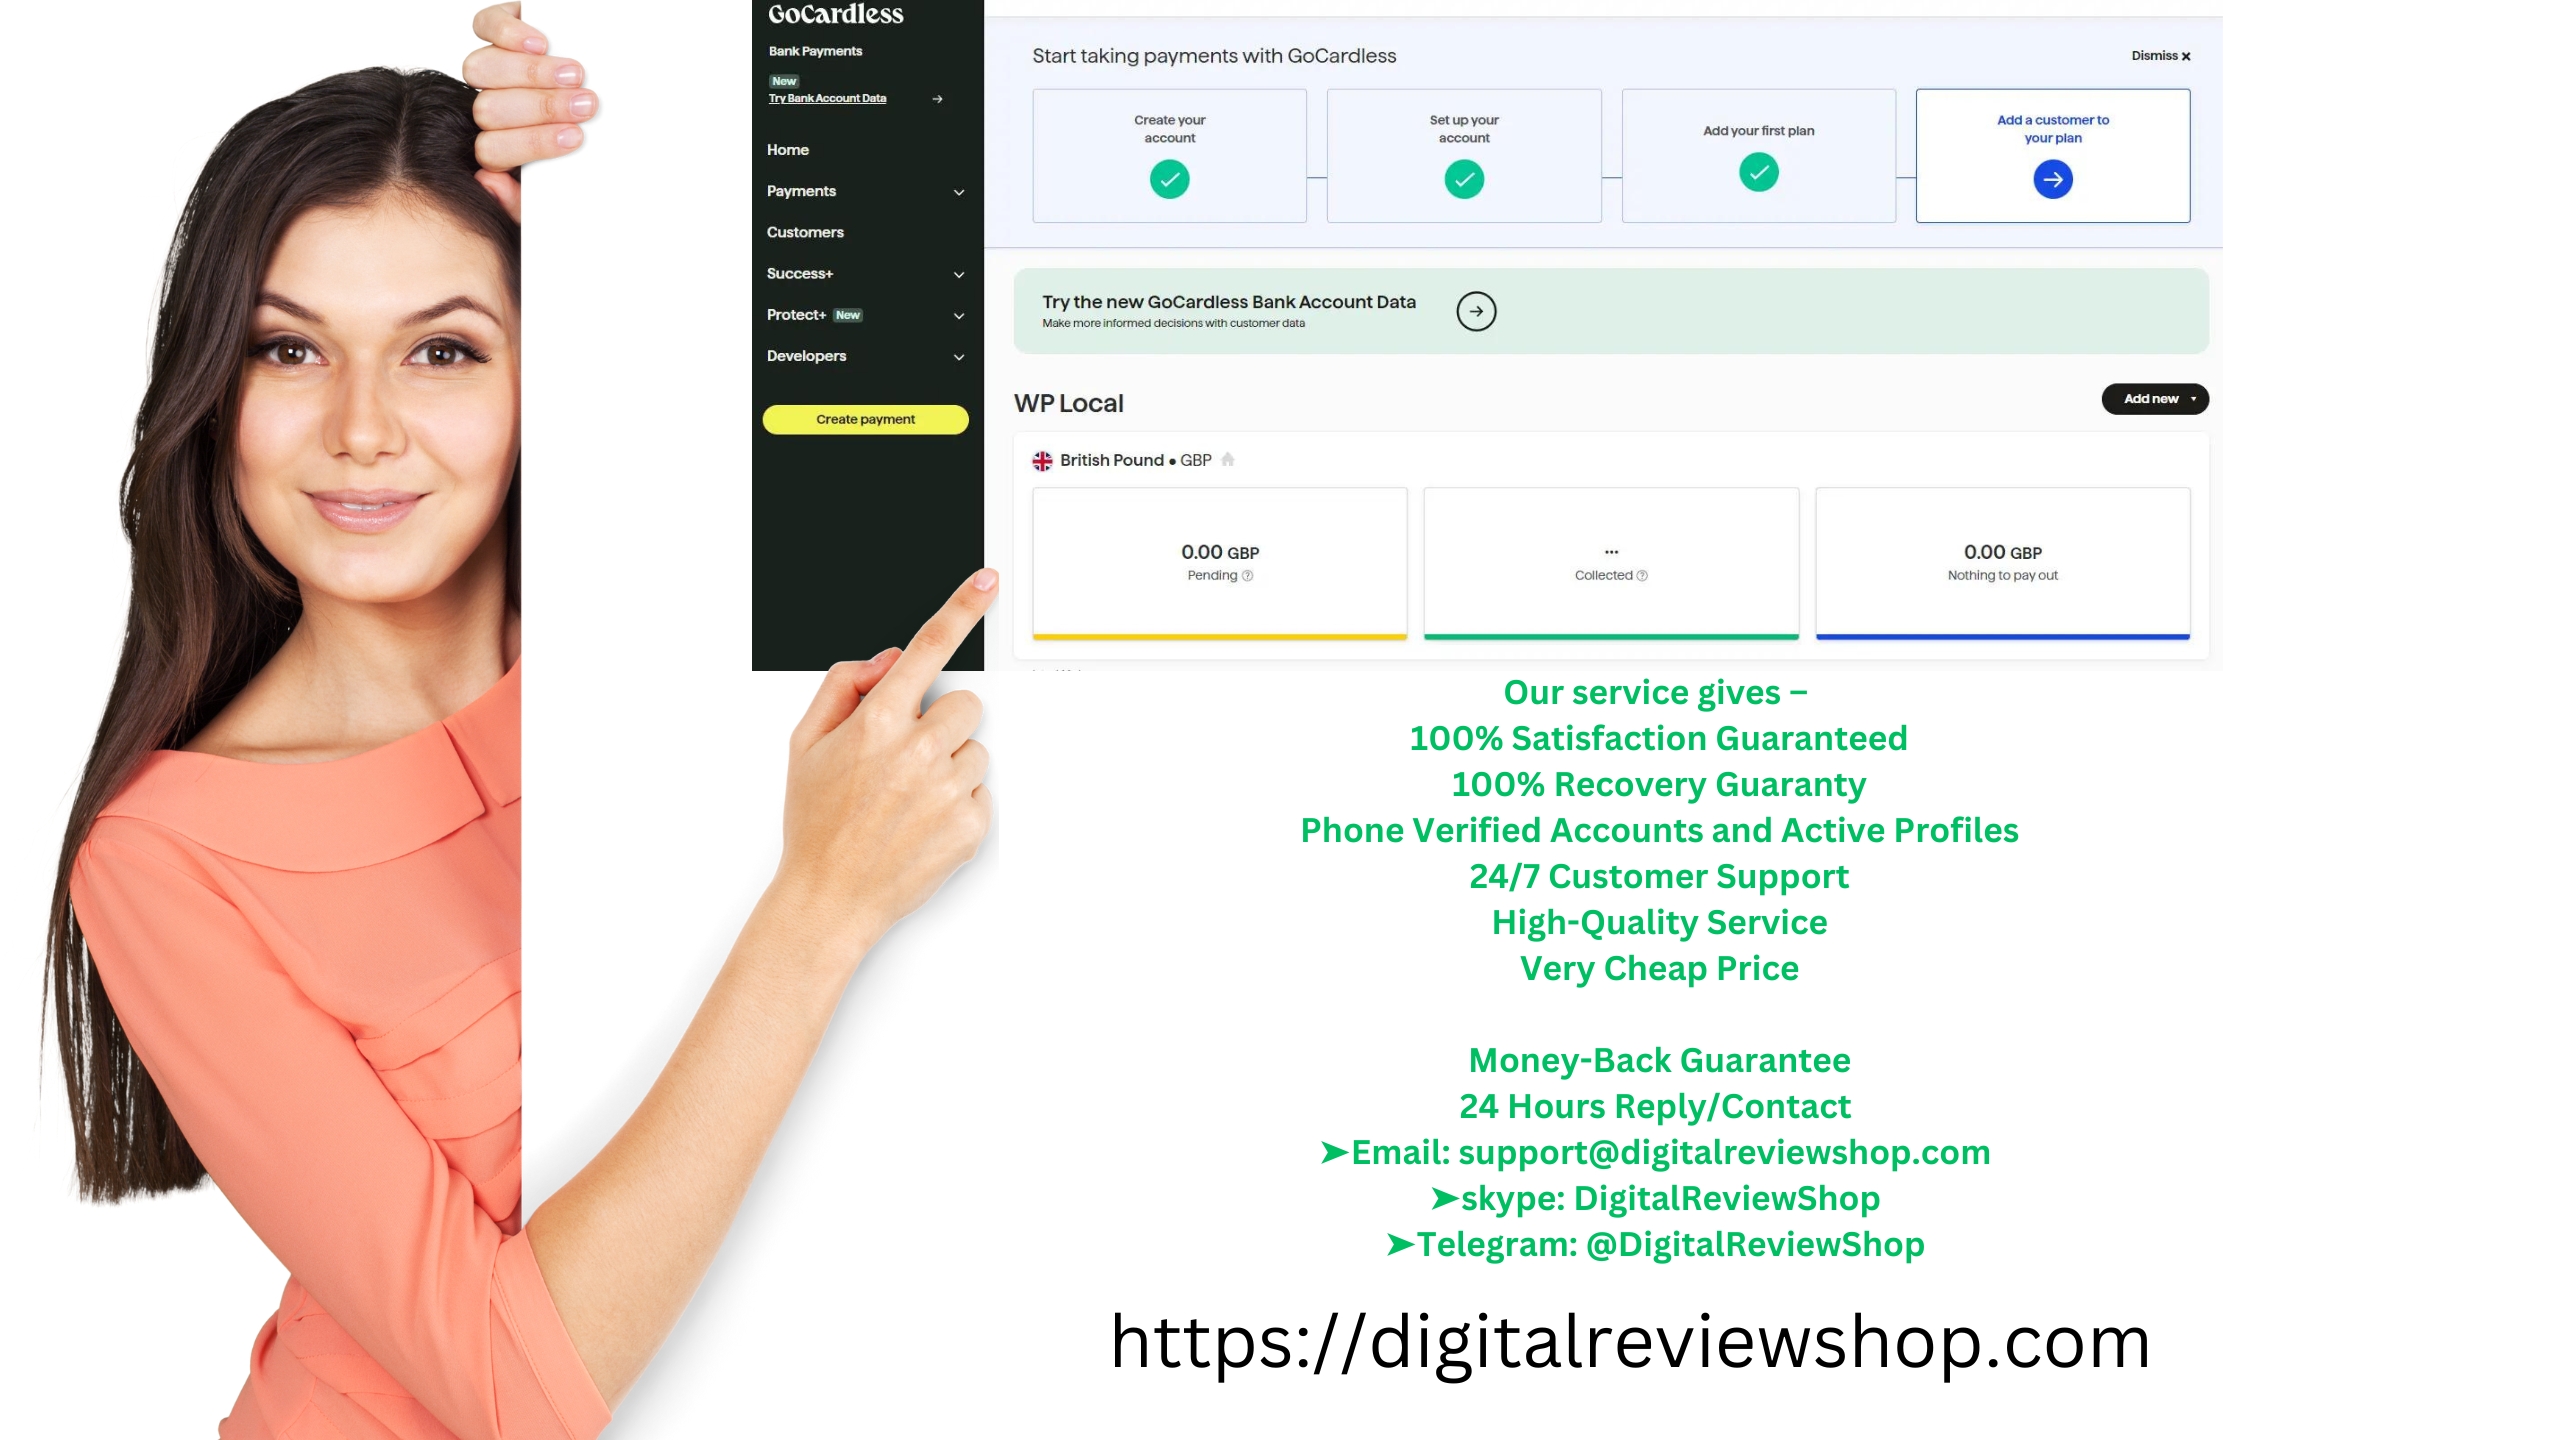This screenshot has width=2560, height=1440.
Task: Click the Add new button
Action: point(2154,399)
